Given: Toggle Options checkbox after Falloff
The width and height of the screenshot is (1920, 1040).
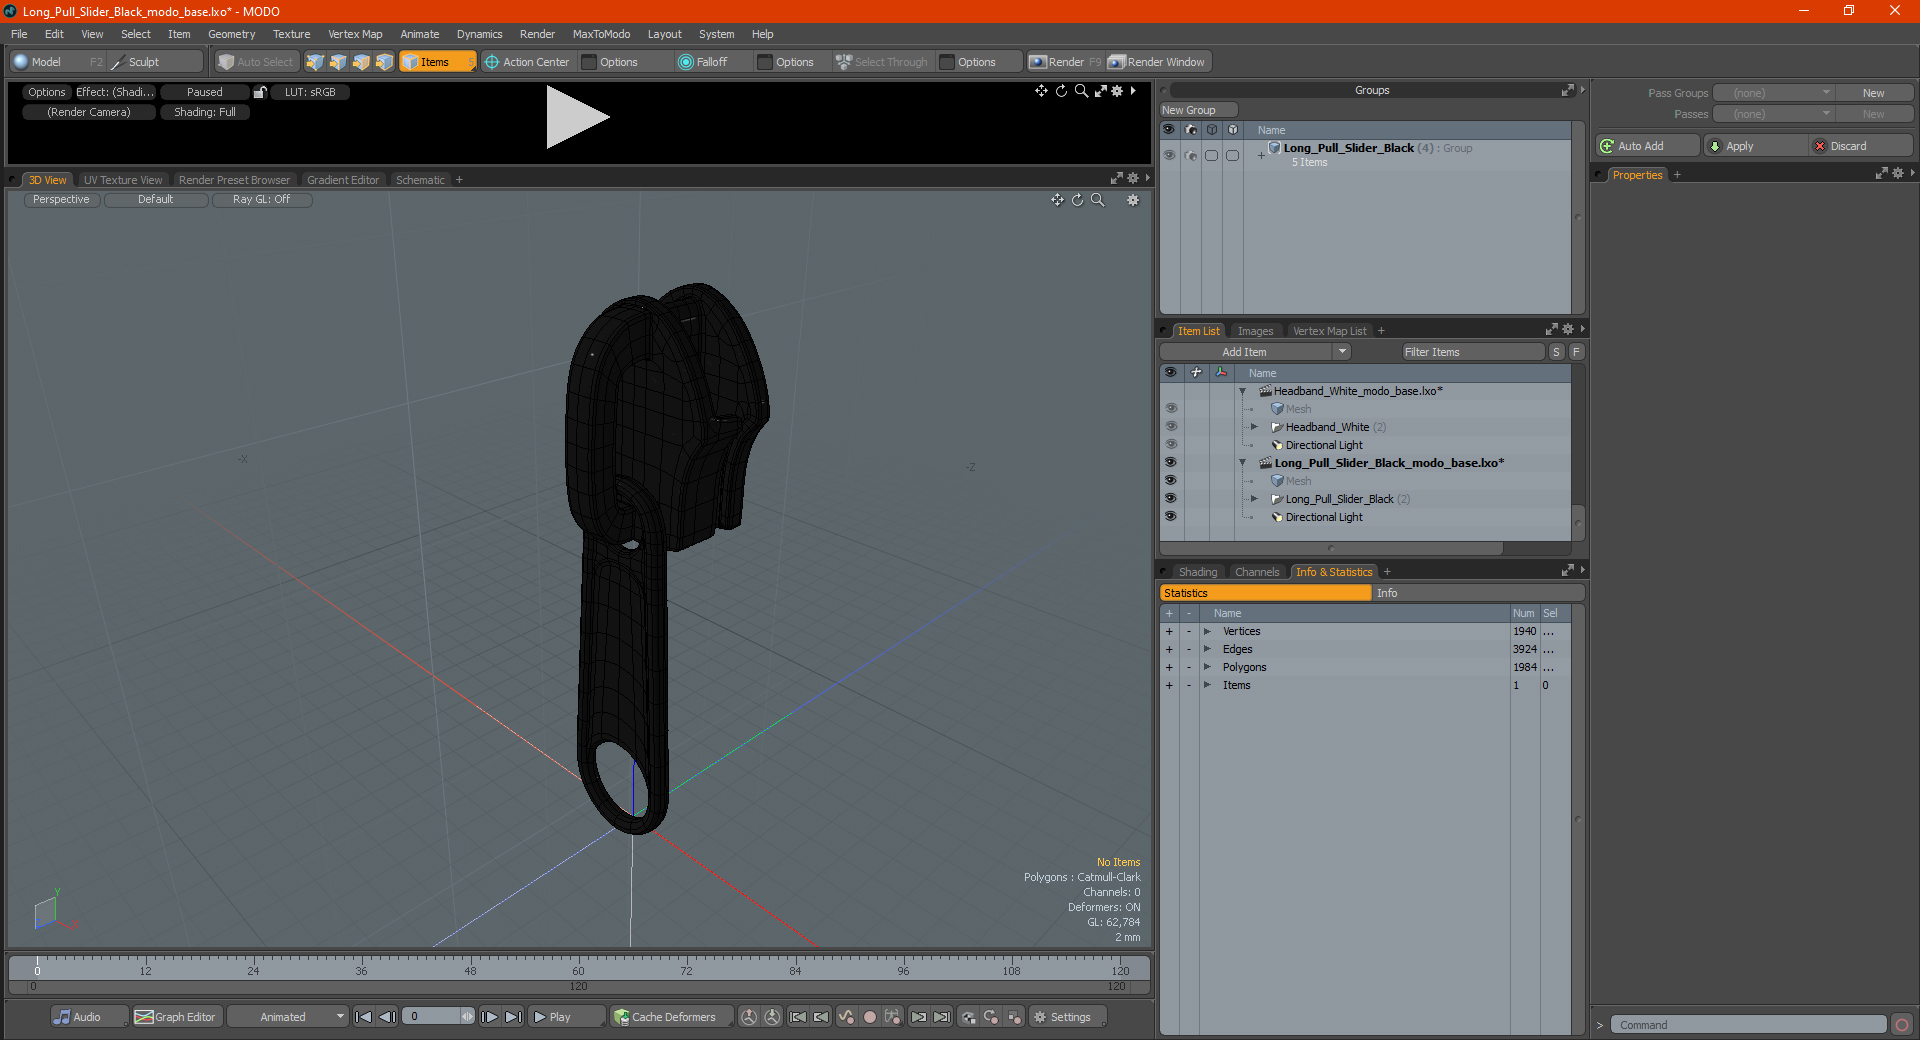Looking at the screenshot, I should point(765,62).
